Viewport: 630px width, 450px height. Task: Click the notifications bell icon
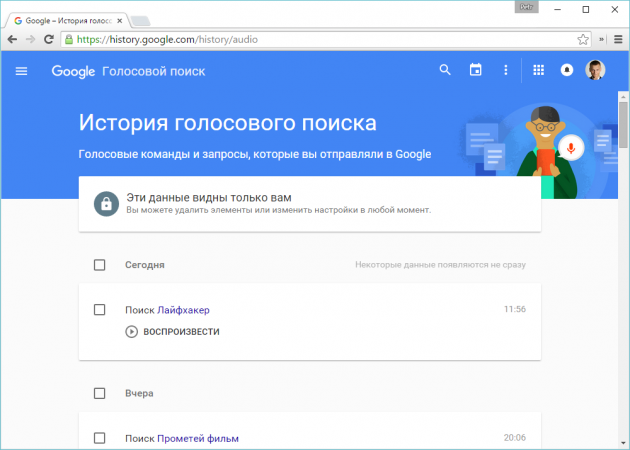coord(567,71)
